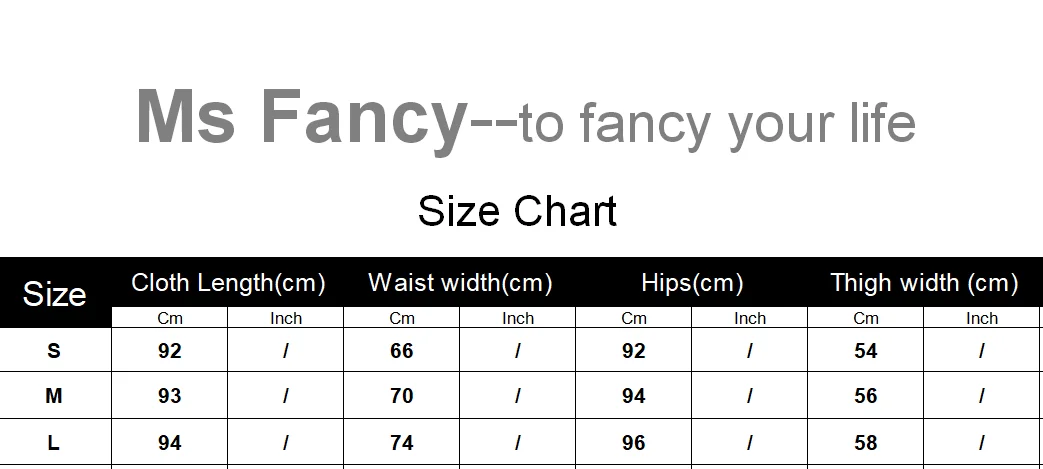Click the Cm subheader under Cloth Length
Screen dimensions: 1043x469
click(170, 319)
